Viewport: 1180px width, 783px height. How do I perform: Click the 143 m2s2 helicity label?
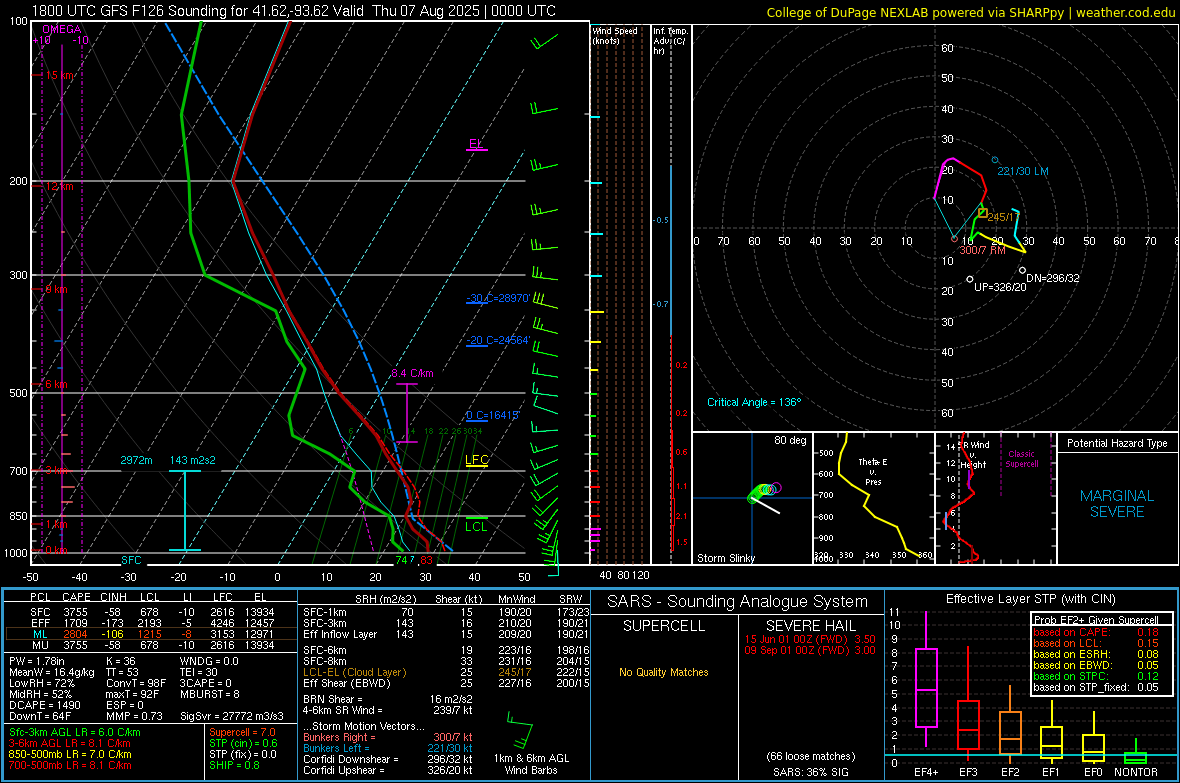[x=193, y=460]
